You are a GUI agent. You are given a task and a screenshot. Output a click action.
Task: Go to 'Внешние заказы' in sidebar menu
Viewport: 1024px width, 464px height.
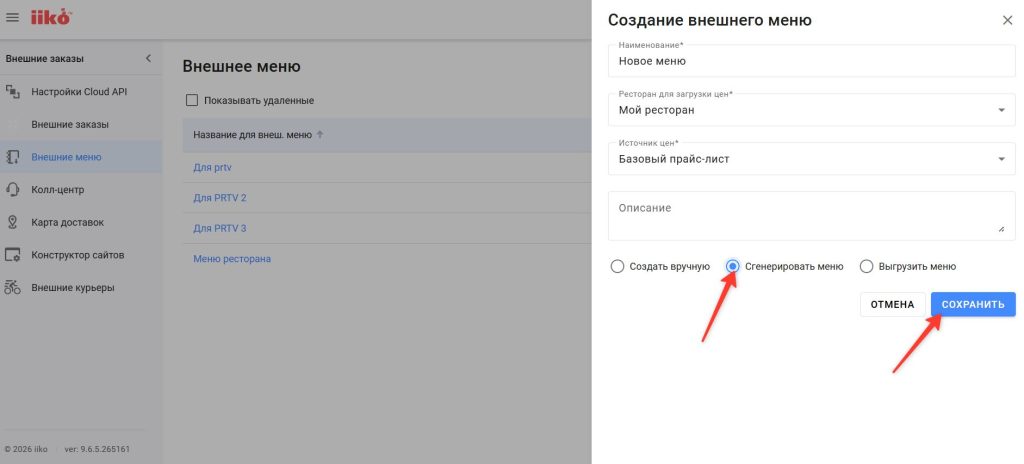pyautogui.click(x=70, y=125)
